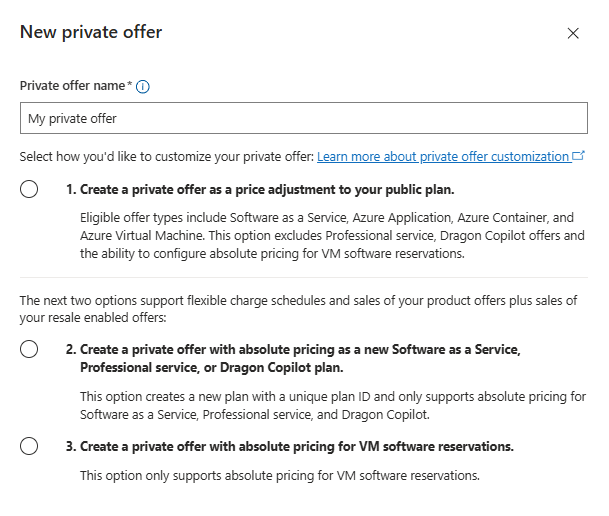Open Learn more about private offer customization

[443, 156]
